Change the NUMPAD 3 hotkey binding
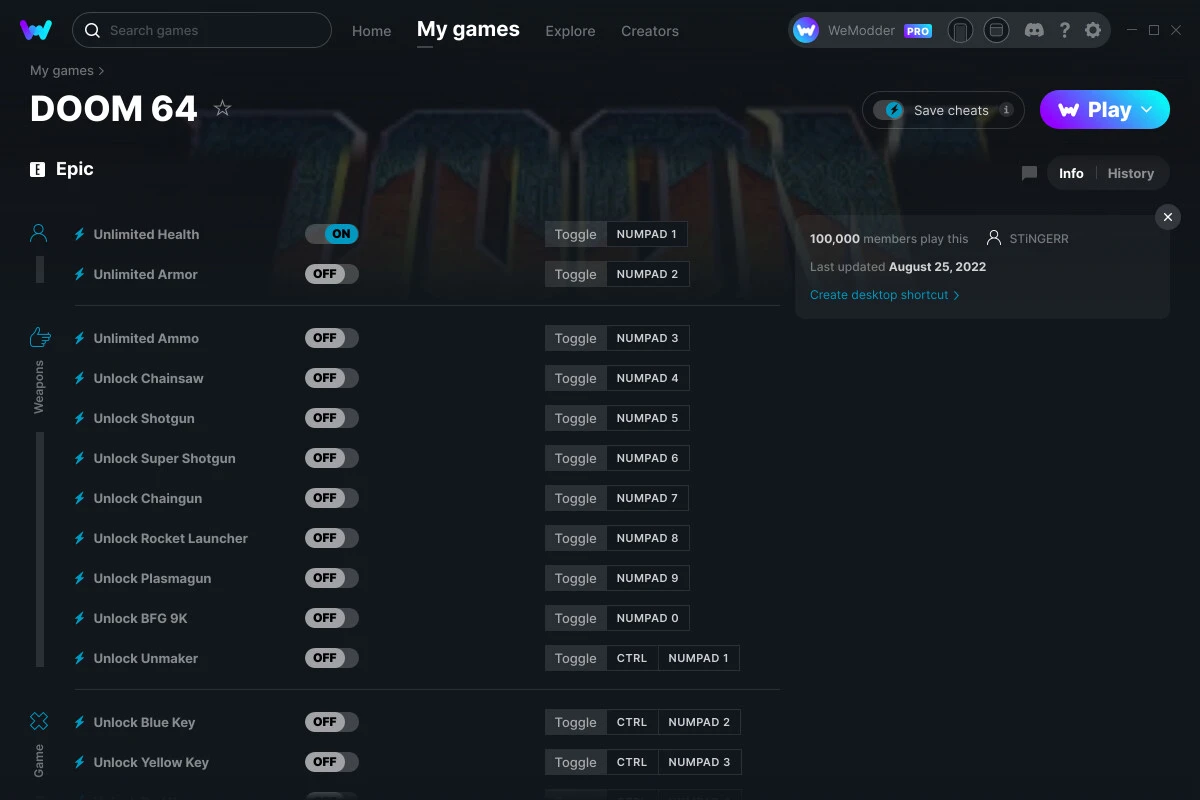This screenshot has height=800, width=1200. click(x=648, y=338)
